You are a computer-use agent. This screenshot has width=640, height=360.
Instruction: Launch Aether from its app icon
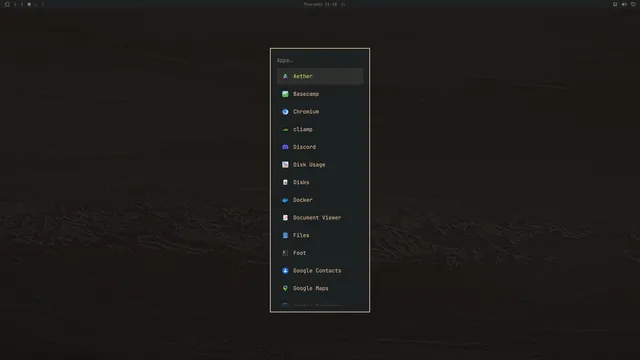point(285,76)
